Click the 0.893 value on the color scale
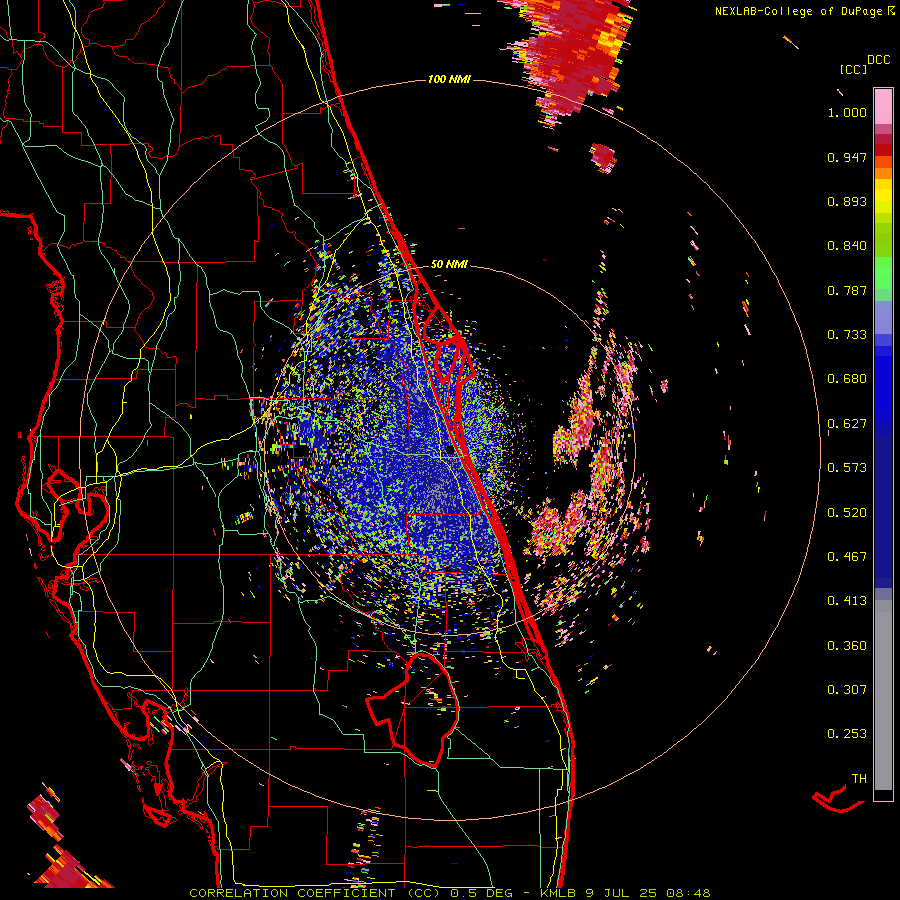Viewport: 900px width, 900px height. click(x=847, y=201)
